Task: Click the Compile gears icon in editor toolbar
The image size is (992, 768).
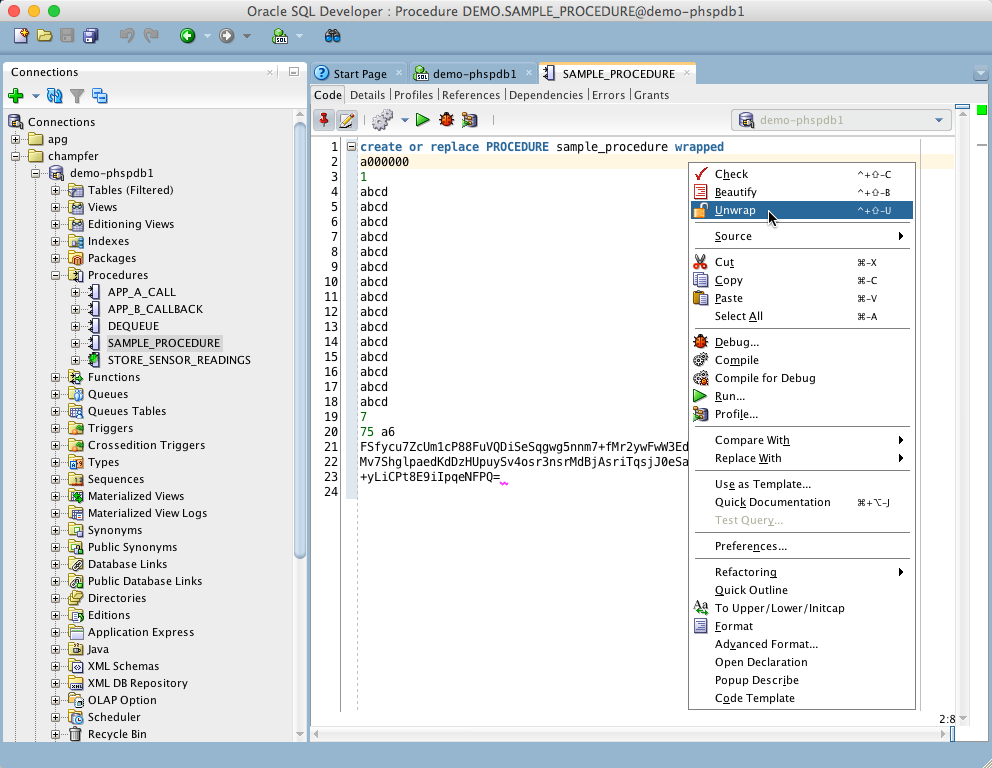Action: pyautogui.click(x=382, y=120)
